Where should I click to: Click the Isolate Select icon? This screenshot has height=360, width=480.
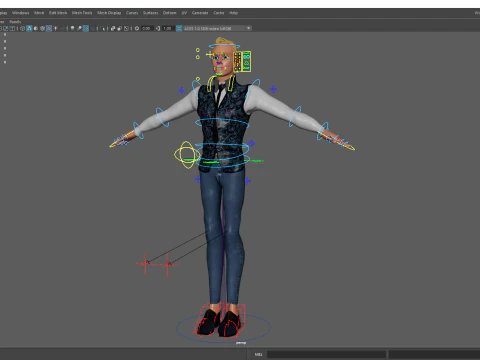(103, 28)
